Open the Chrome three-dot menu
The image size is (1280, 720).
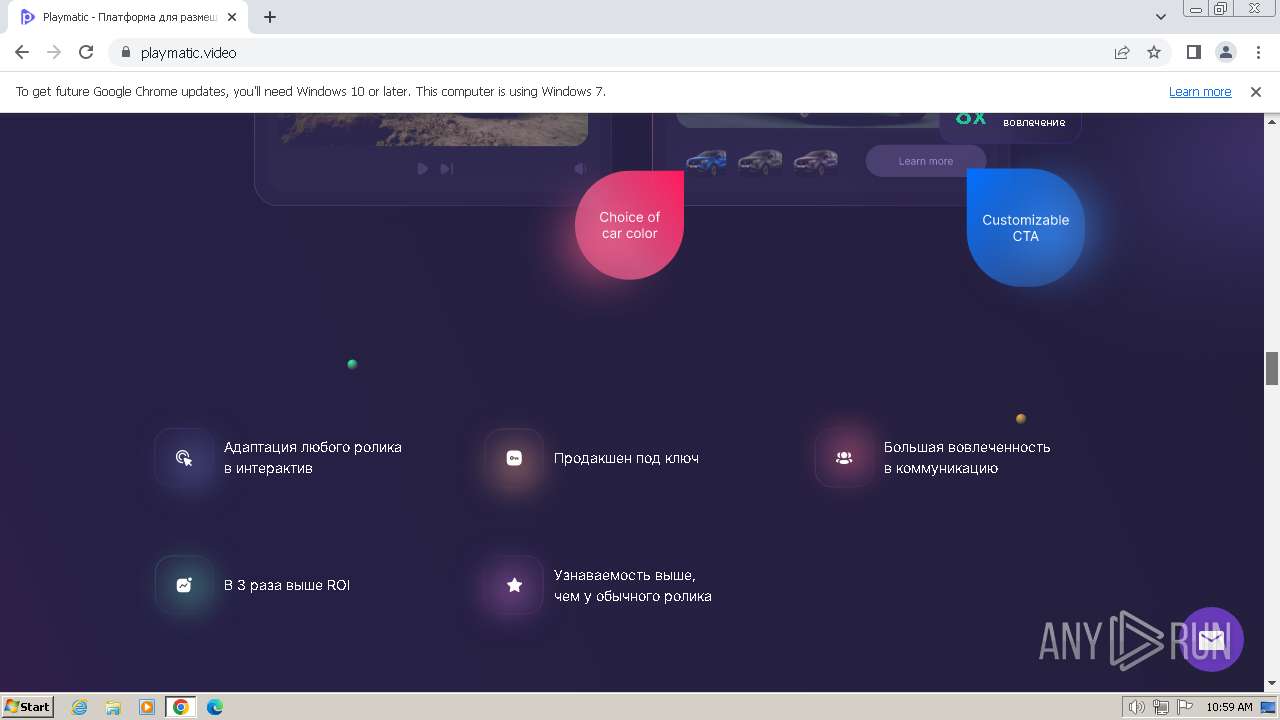tap(1258, 52)
